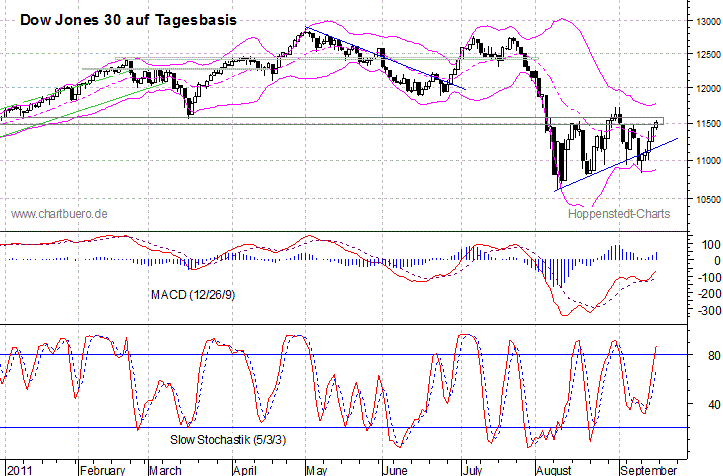Click the August month label
This screenshot has width=723, height=476.
point(554,470)
